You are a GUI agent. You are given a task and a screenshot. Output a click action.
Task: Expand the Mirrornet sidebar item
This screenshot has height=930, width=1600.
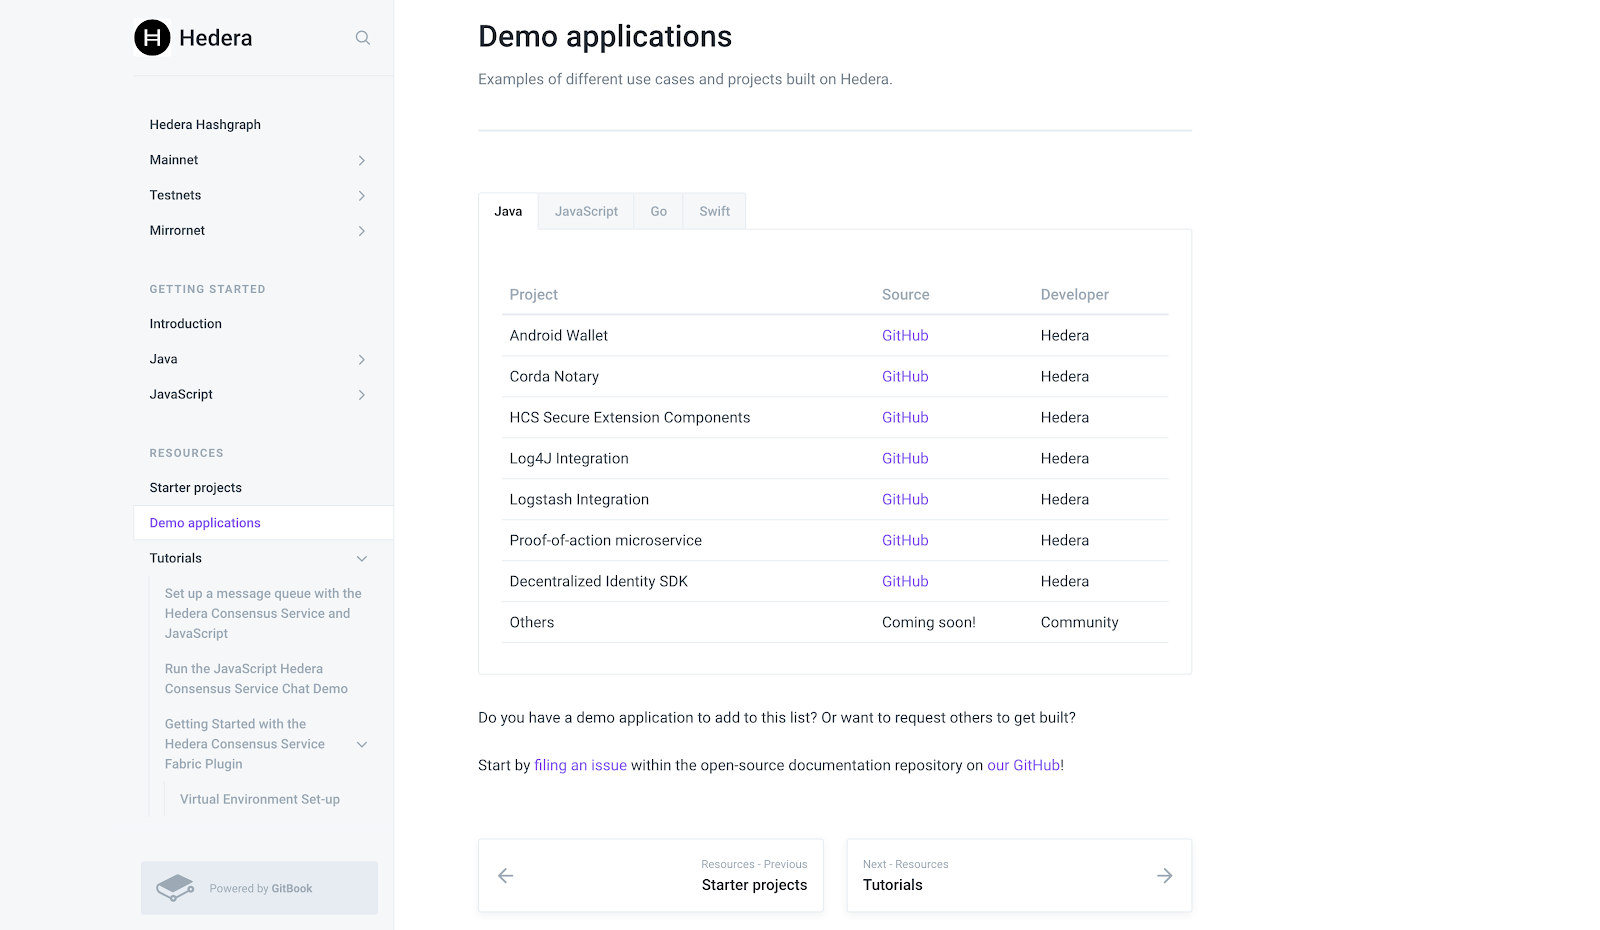(361, 231)
